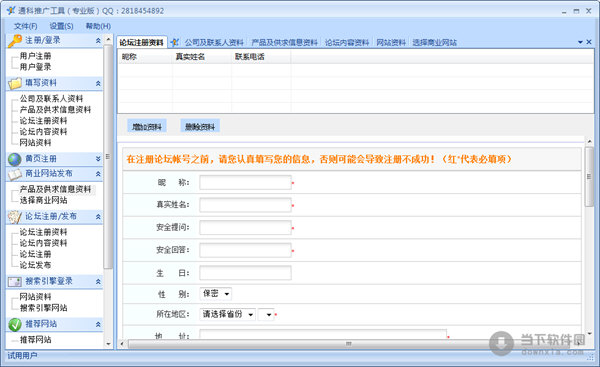Click the book icon beside 商业网站发布
Screen dimensions: 600x367
(15, 174)
